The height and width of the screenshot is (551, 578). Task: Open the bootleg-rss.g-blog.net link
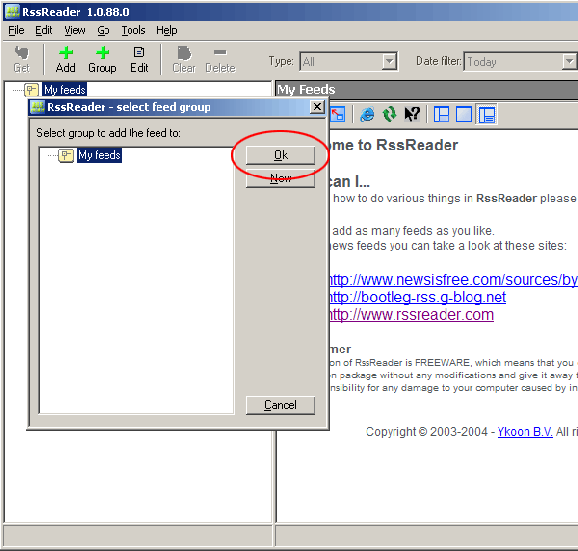pyautogui.click(x=418, y=297)
